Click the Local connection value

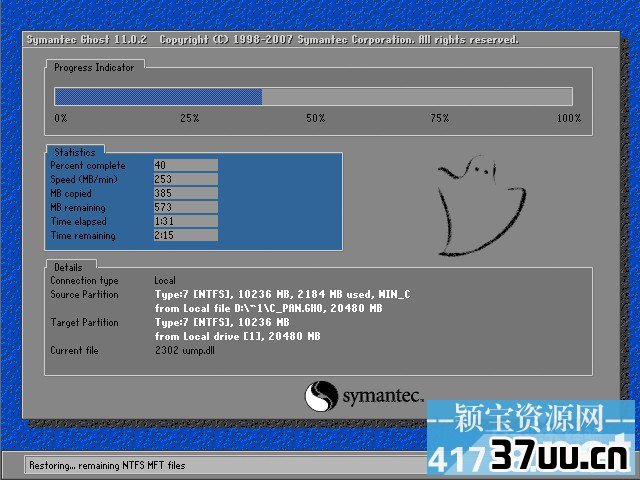click(x=165, y=280)
